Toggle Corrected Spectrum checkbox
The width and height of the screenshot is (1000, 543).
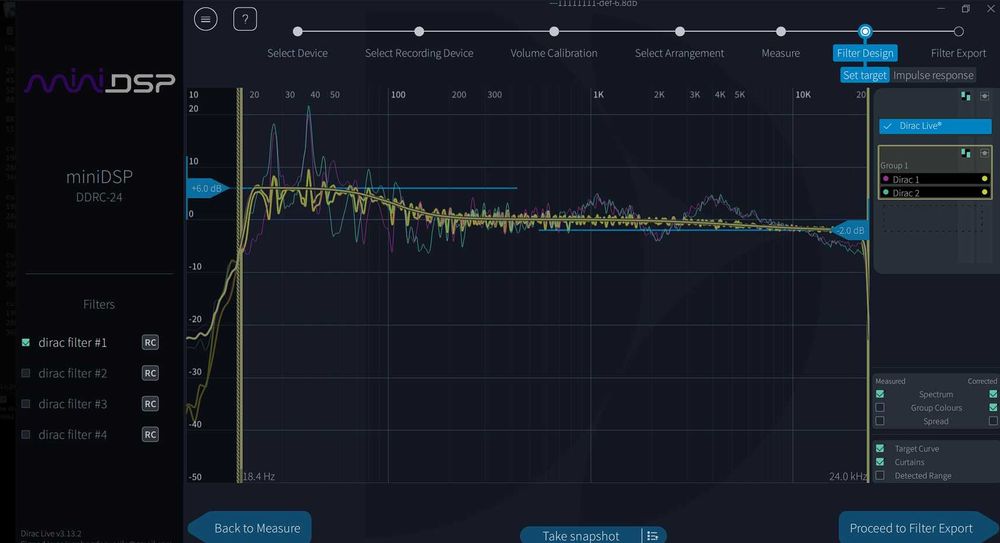993,394
